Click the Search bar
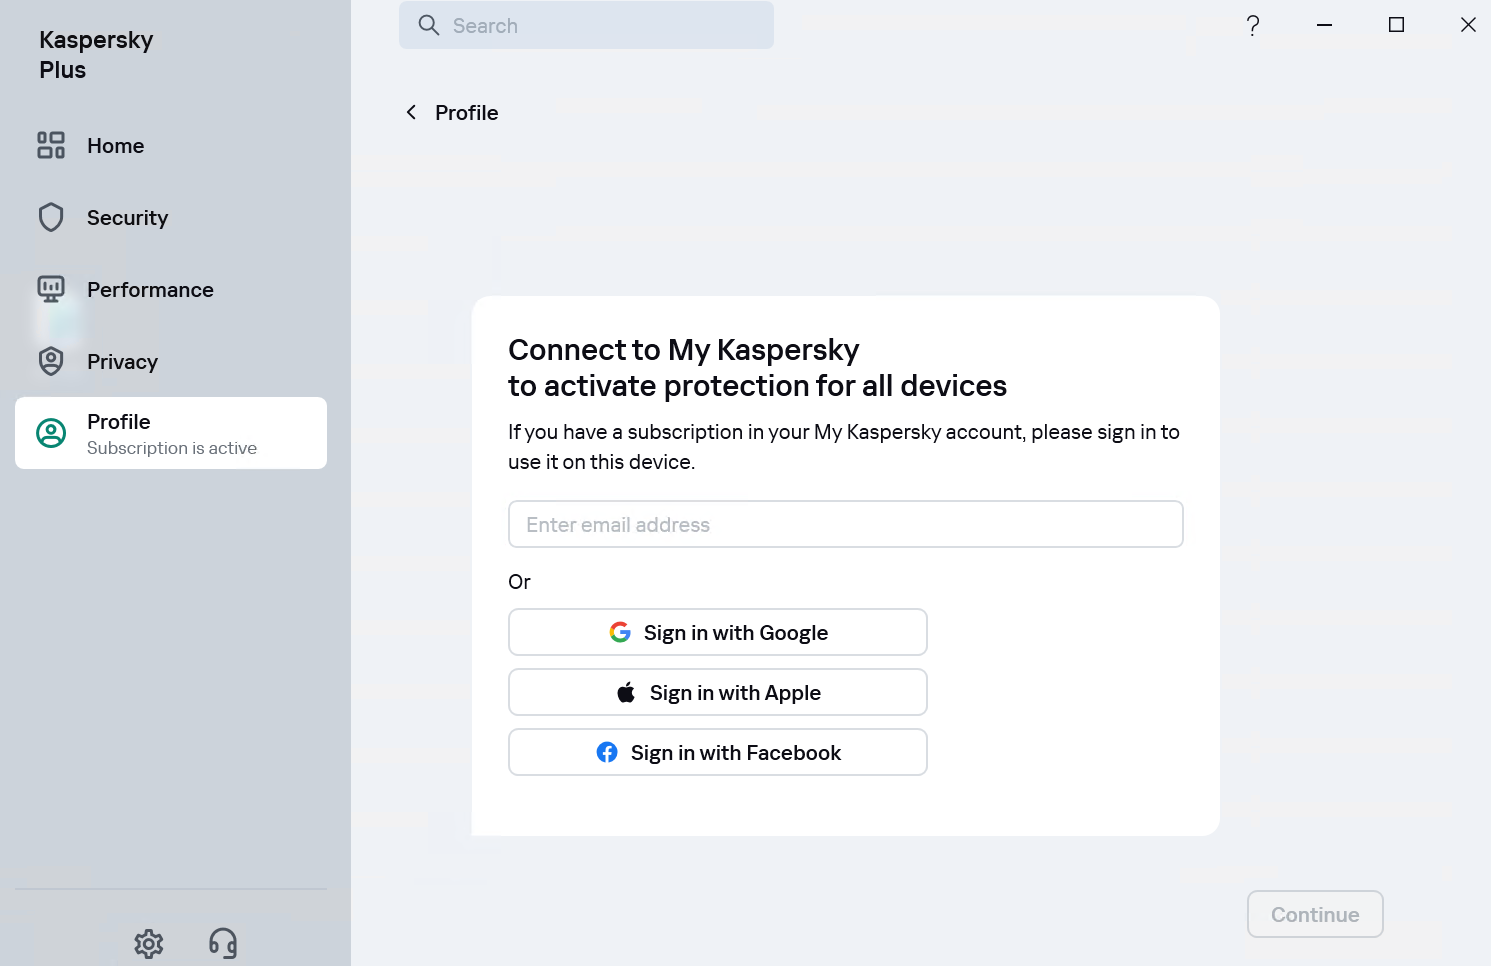The image size is (1491, 966). click(x=586, y=25)
